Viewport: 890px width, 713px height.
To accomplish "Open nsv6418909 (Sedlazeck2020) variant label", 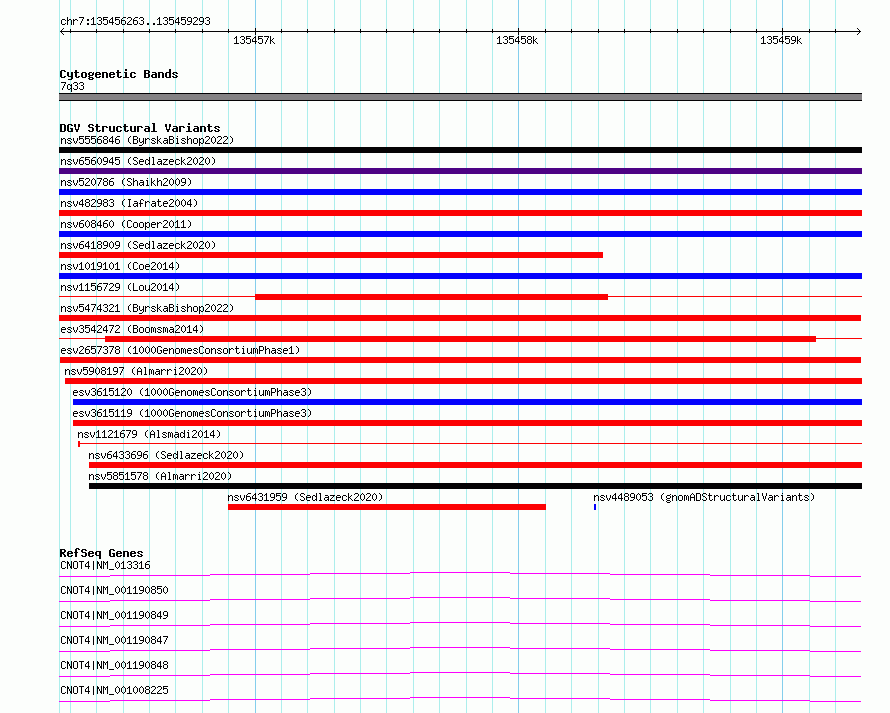I will [x=138, y=245].
